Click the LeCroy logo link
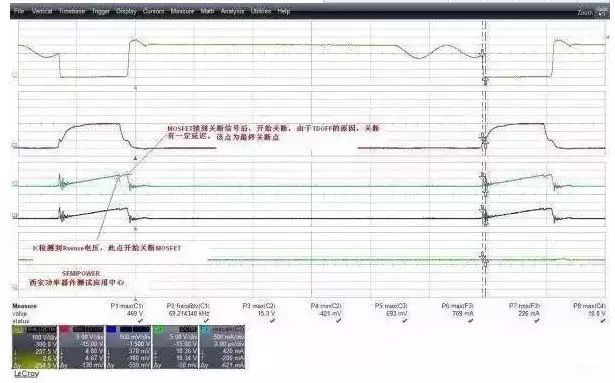Viewport: 615px width, 383px height. tap(26, 374)
